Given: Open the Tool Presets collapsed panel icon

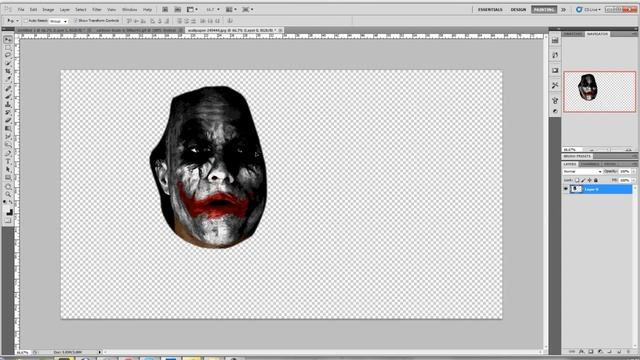Looking at the screenshot, I should pyautogui.click(x=555, y=85).
